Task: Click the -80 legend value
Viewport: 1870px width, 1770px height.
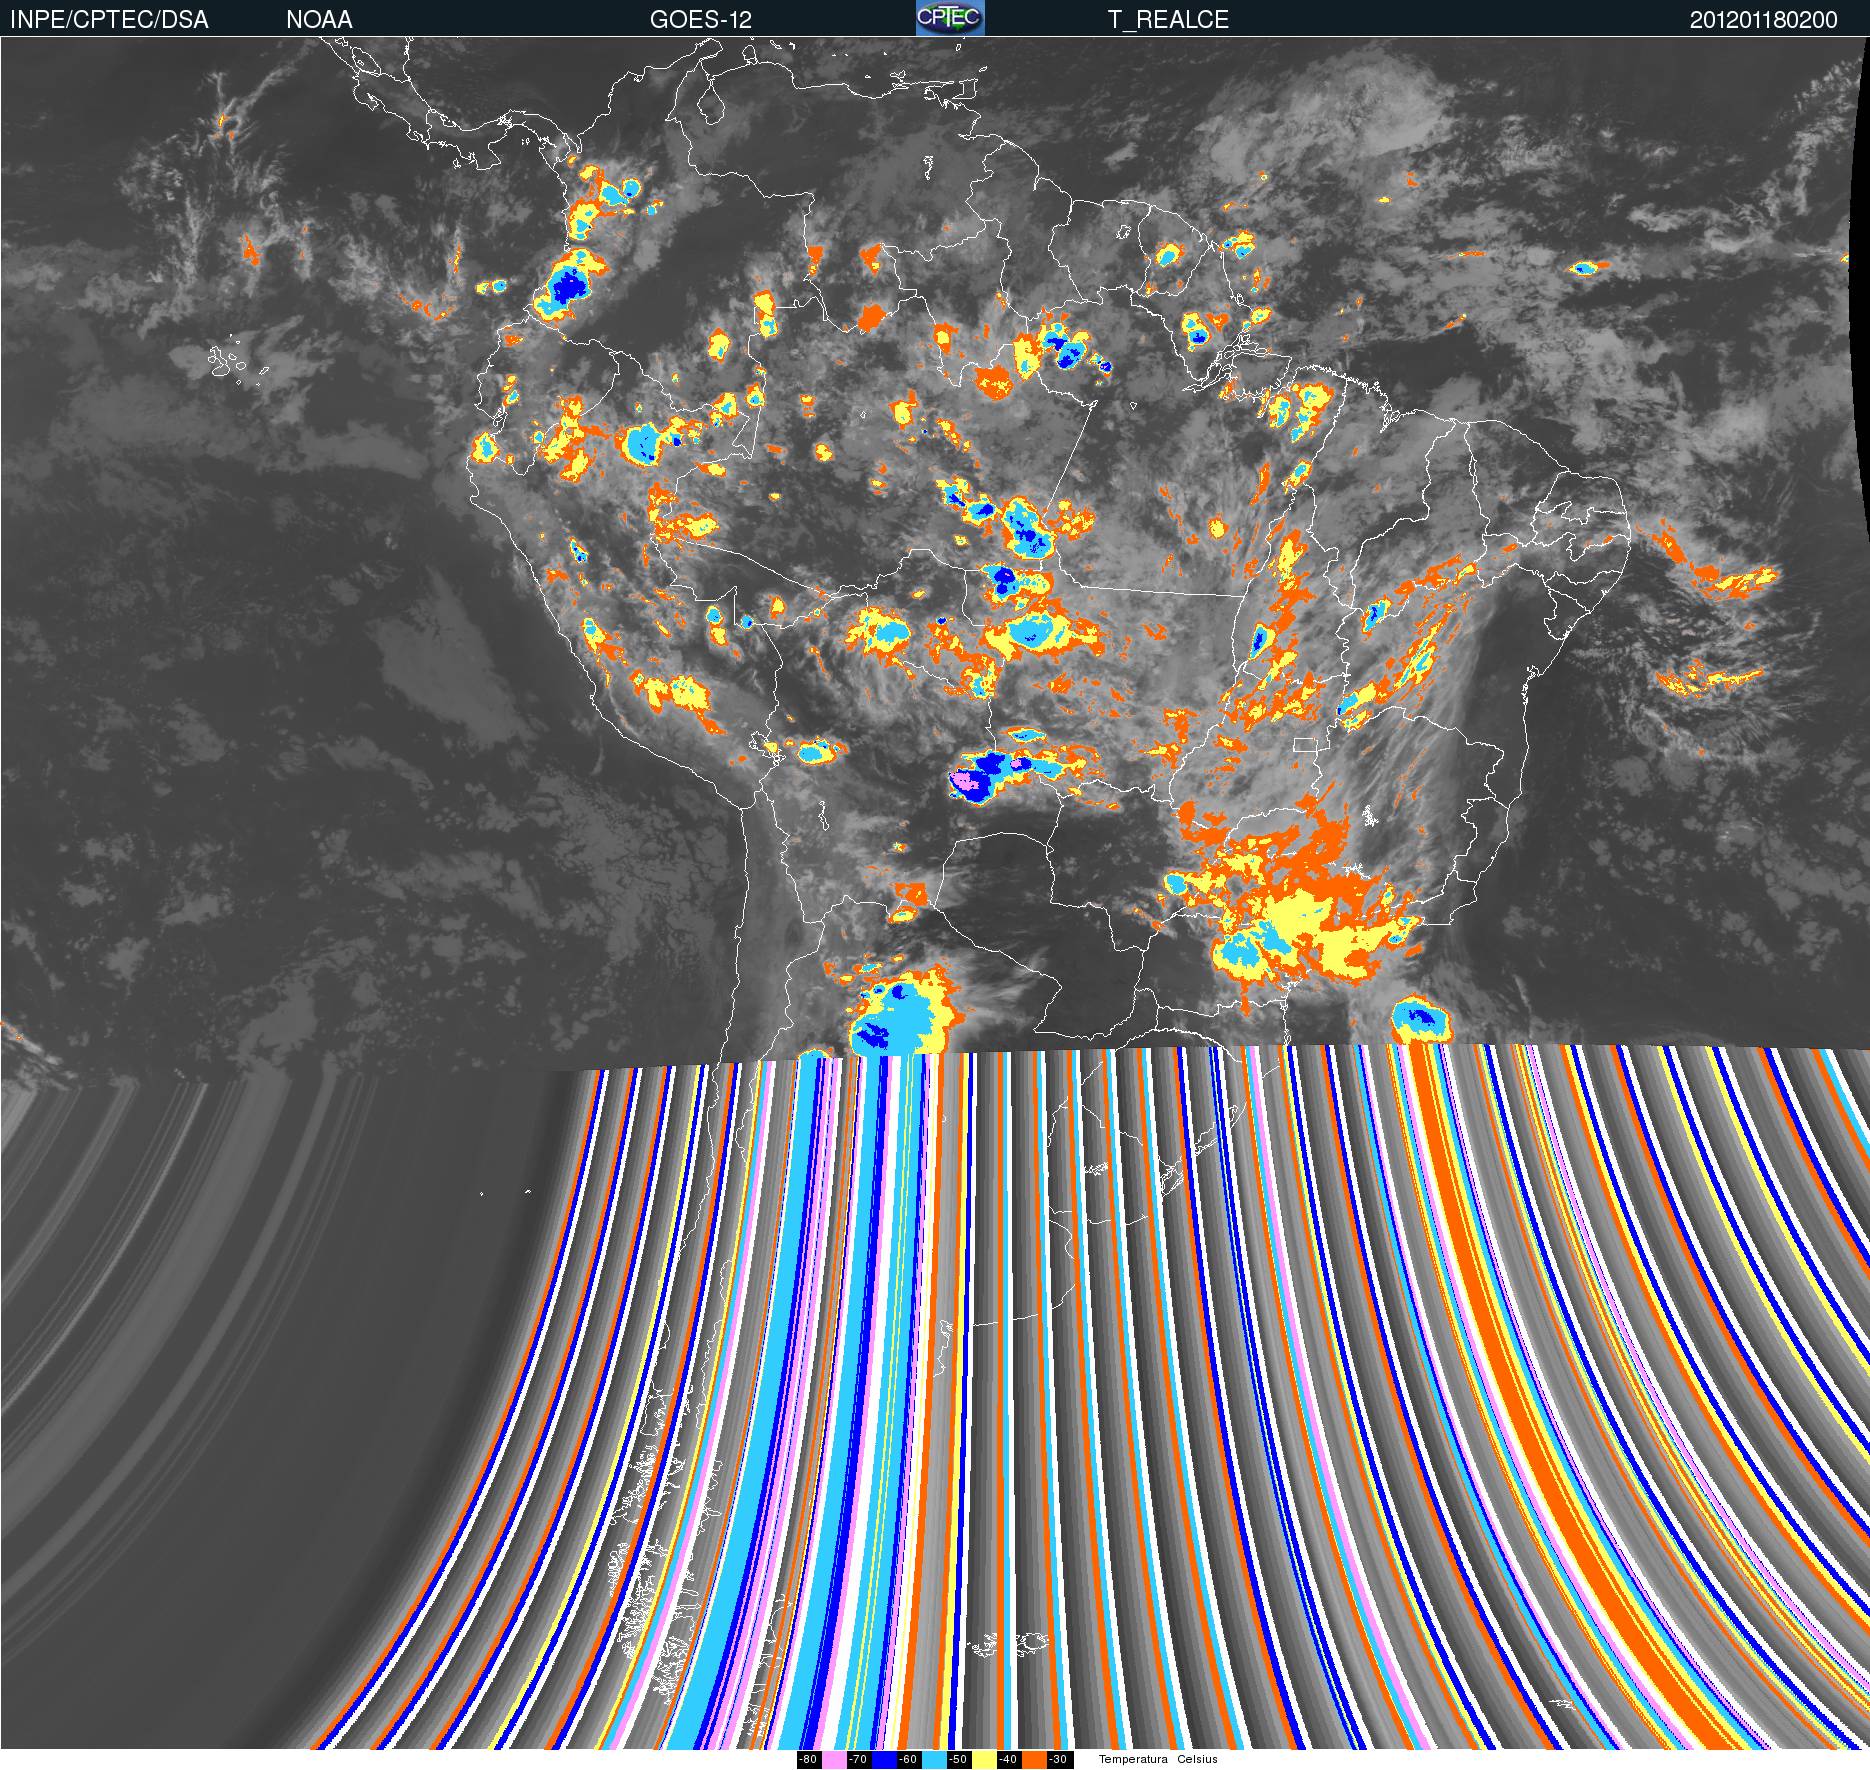Action: tap(809, 1760)
